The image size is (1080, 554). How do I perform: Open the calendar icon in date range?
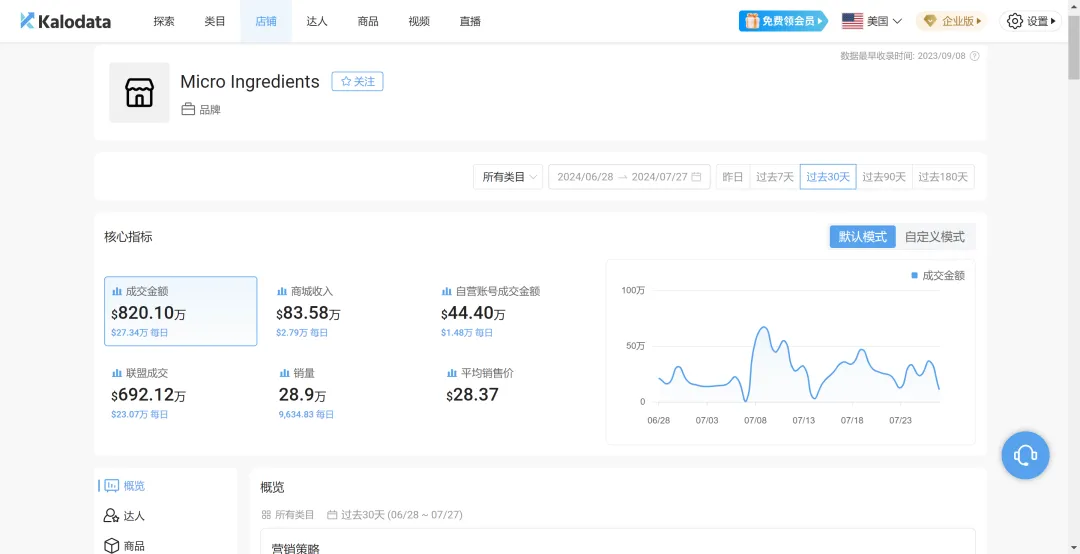[696, 177]
